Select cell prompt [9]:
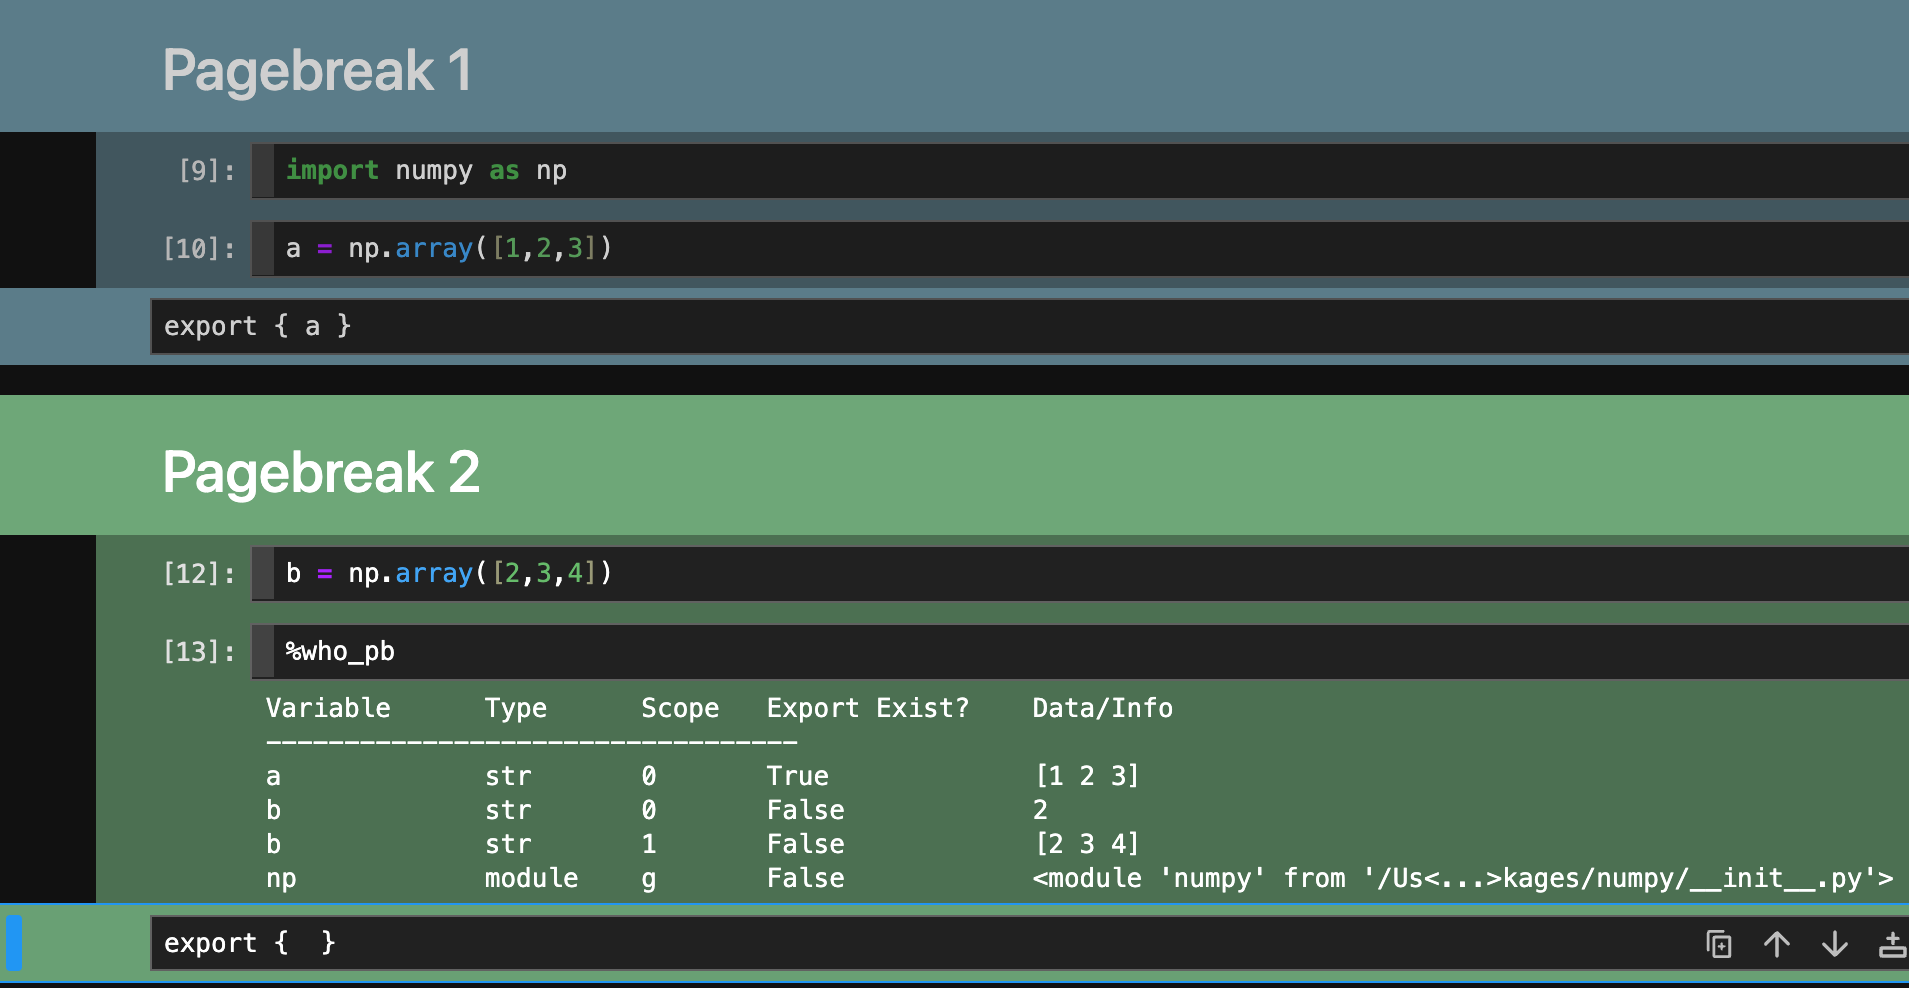 point(207,171)
